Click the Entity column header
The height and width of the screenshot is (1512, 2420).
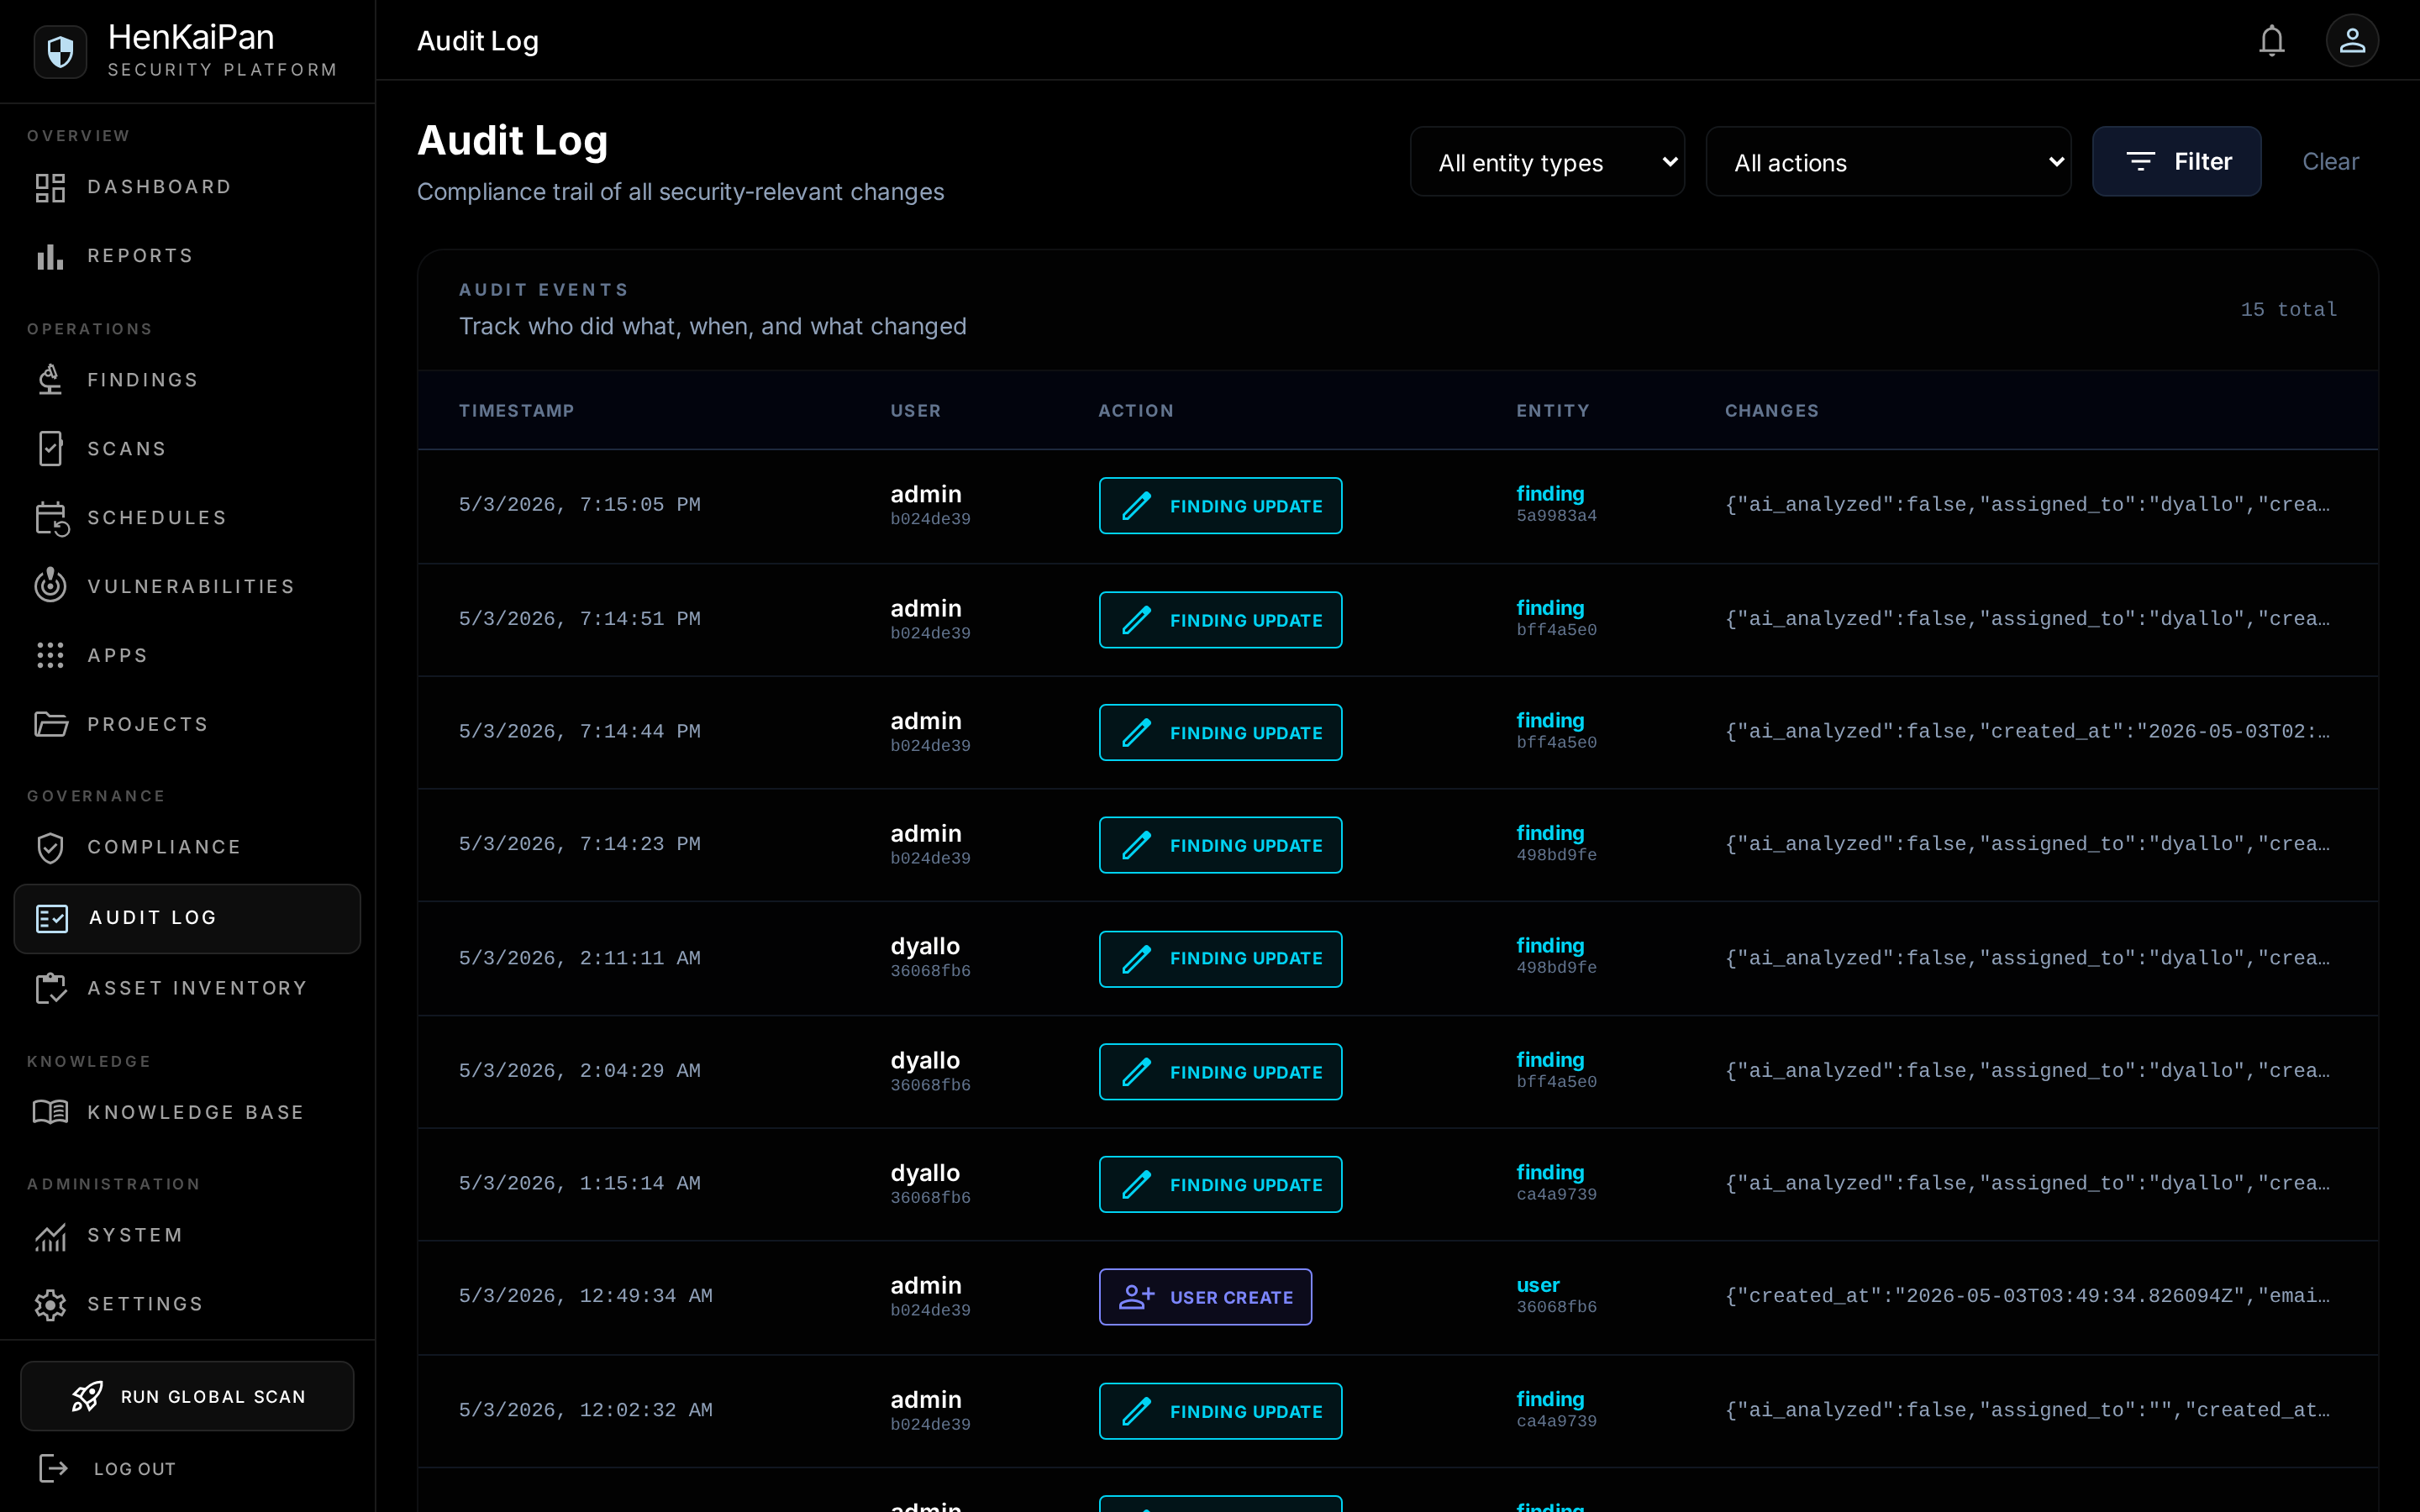1552,411
